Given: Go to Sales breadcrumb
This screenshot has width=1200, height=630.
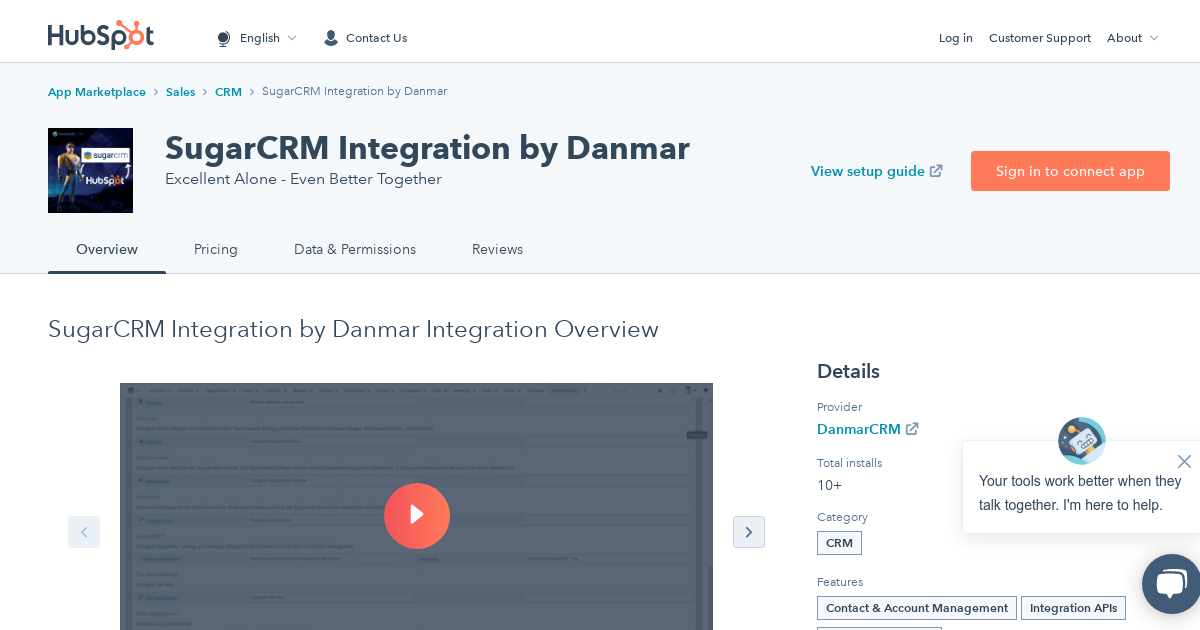Looking at the screenshot, I should point(180,92).
